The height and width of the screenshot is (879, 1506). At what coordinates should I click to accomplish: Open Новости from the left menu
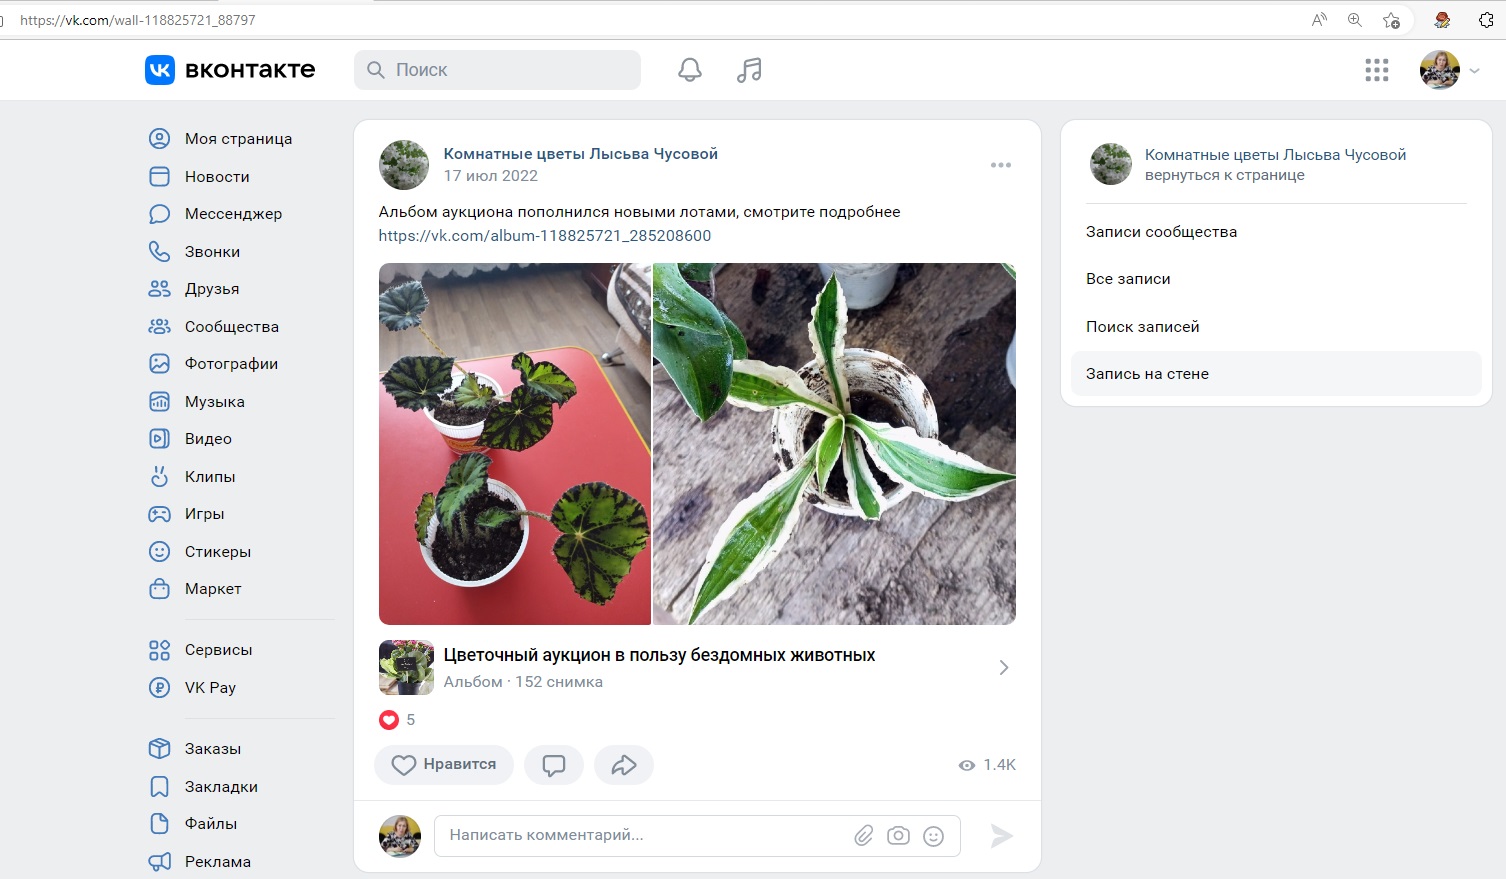pyautogui.click(x=217, y=177)
